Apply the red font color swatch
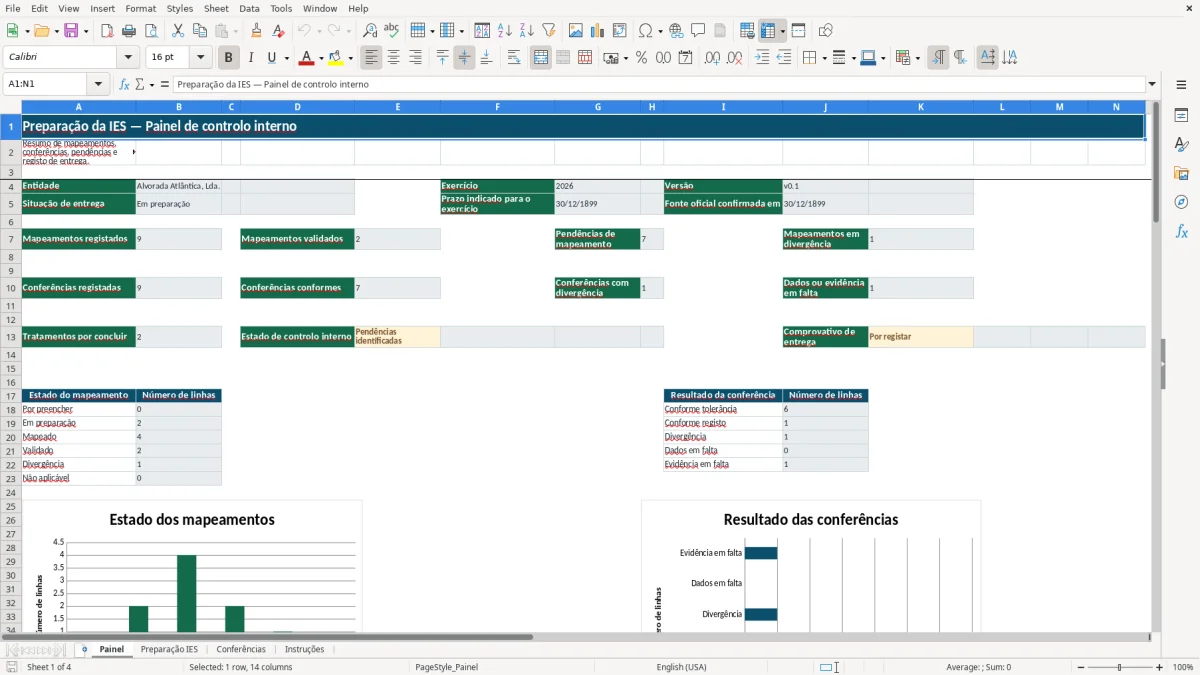 pyautogui.click(x=306, y=58)
